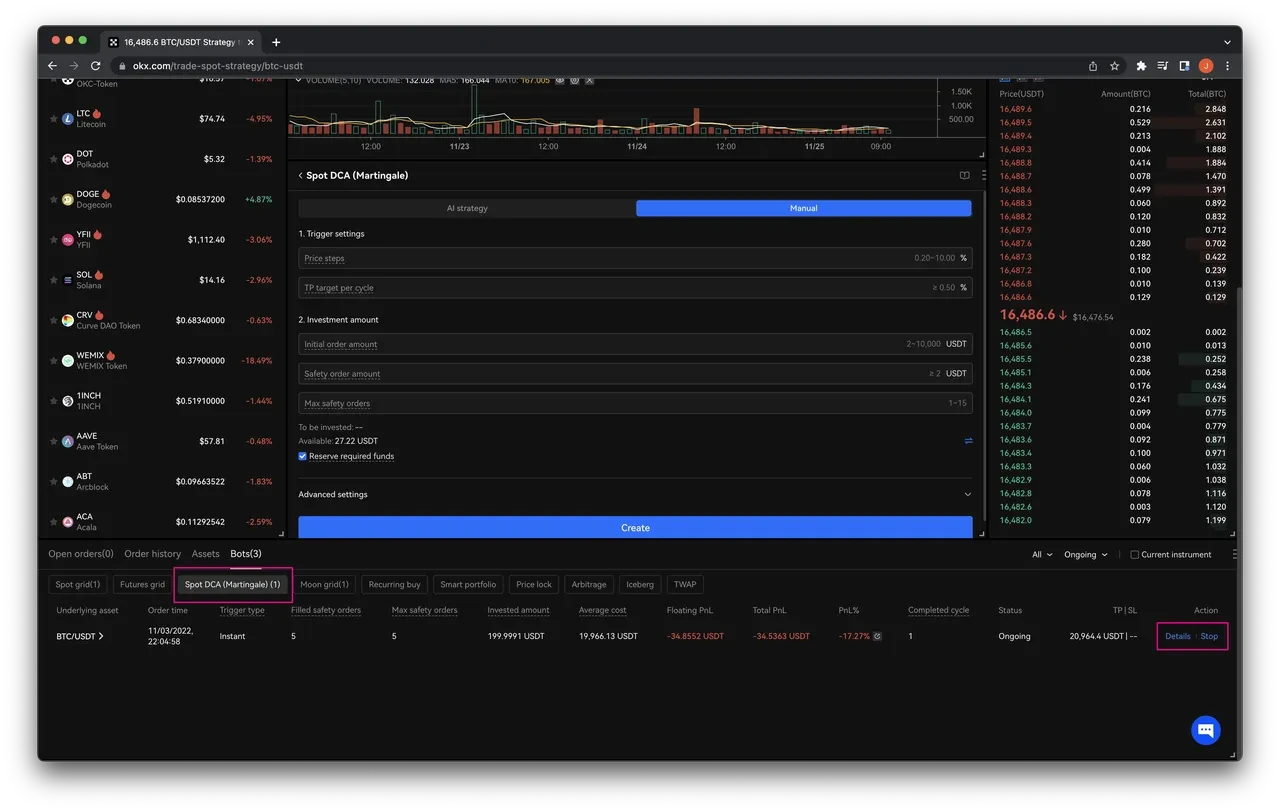Open the chat support bubble
The height and width of the screenshot is (811, 1280).
pyautogui.click(x=1206, y=730)
